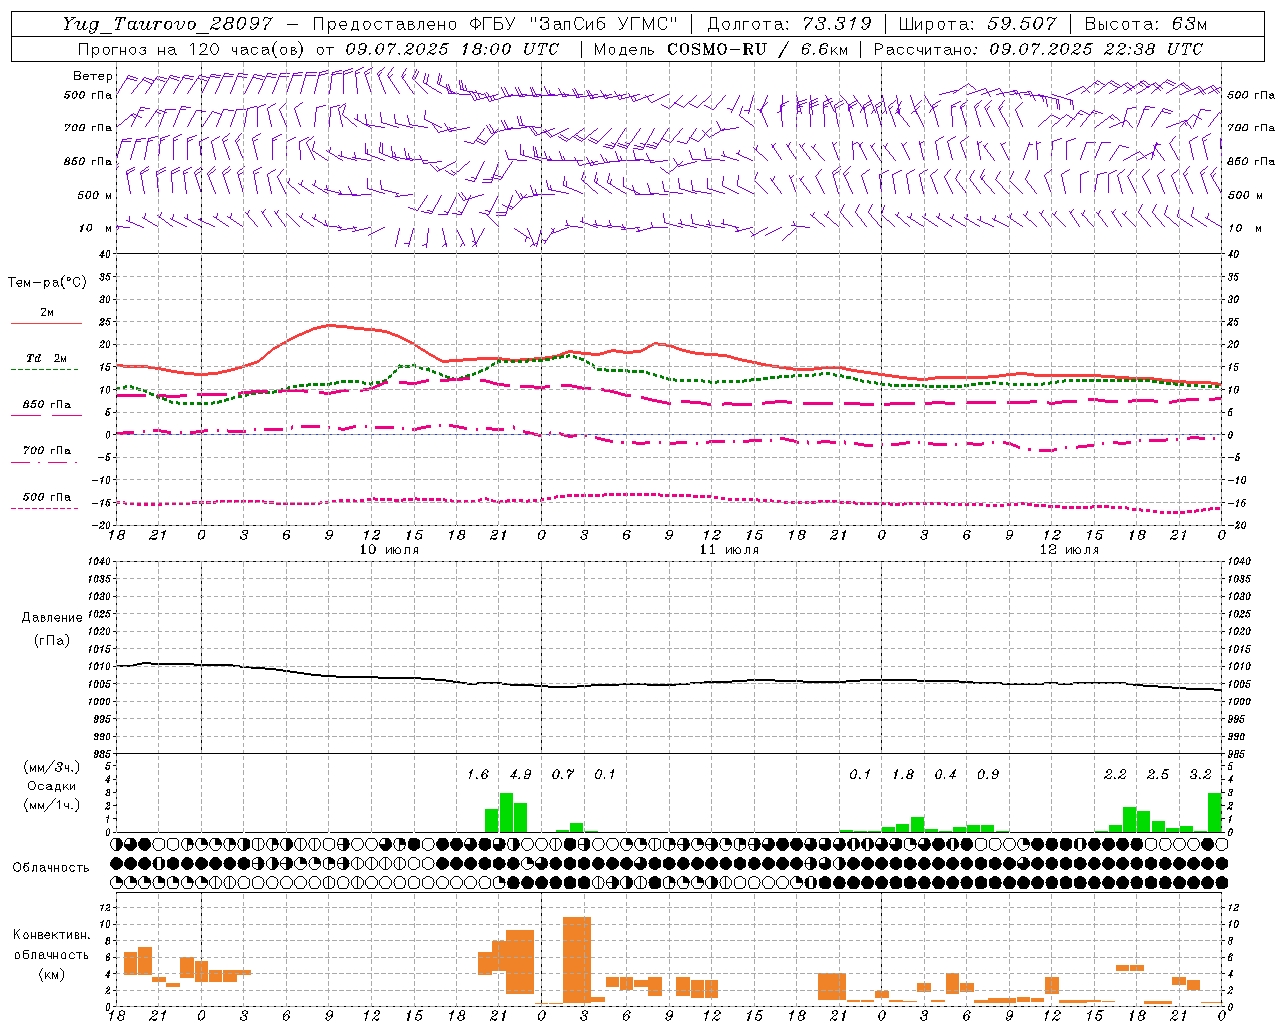Click the precipitation value 0.9
The image size is (1280, 1024).
pos(988,775)
